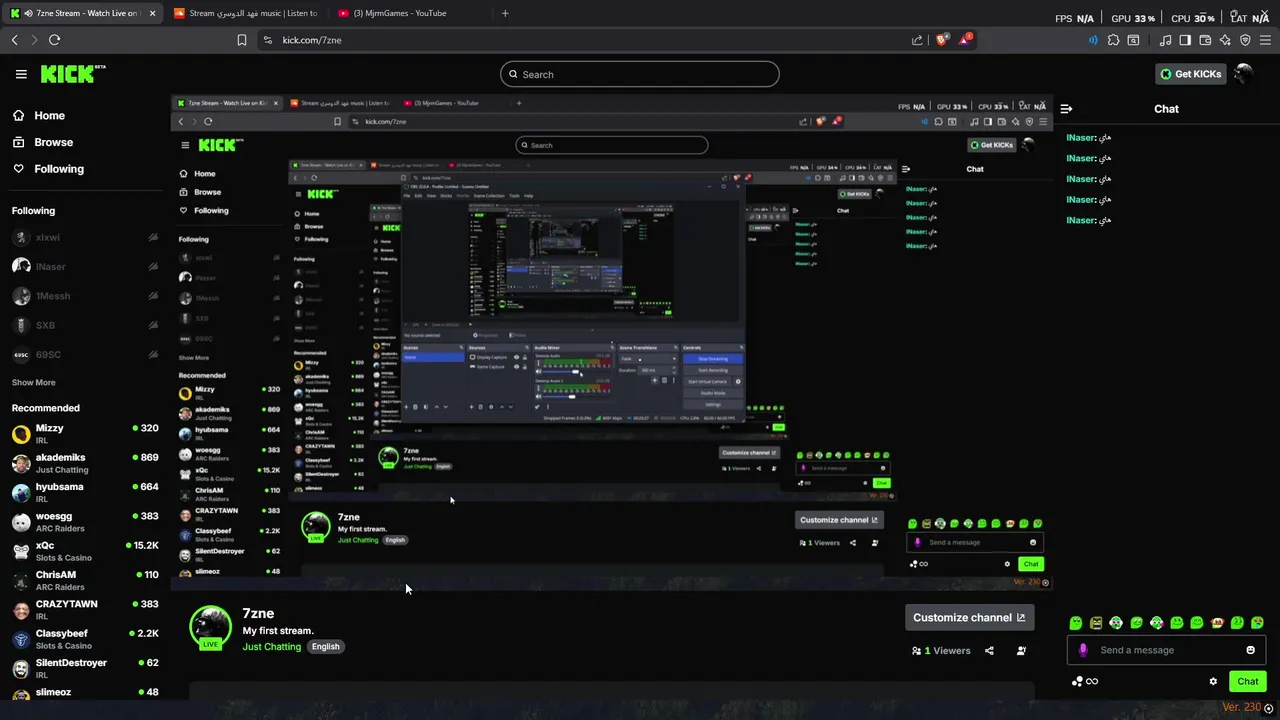The height and width of the screenshot is (720, 1280).
Task: Open followed channel xlxwi
Action: tap(84, 237)
